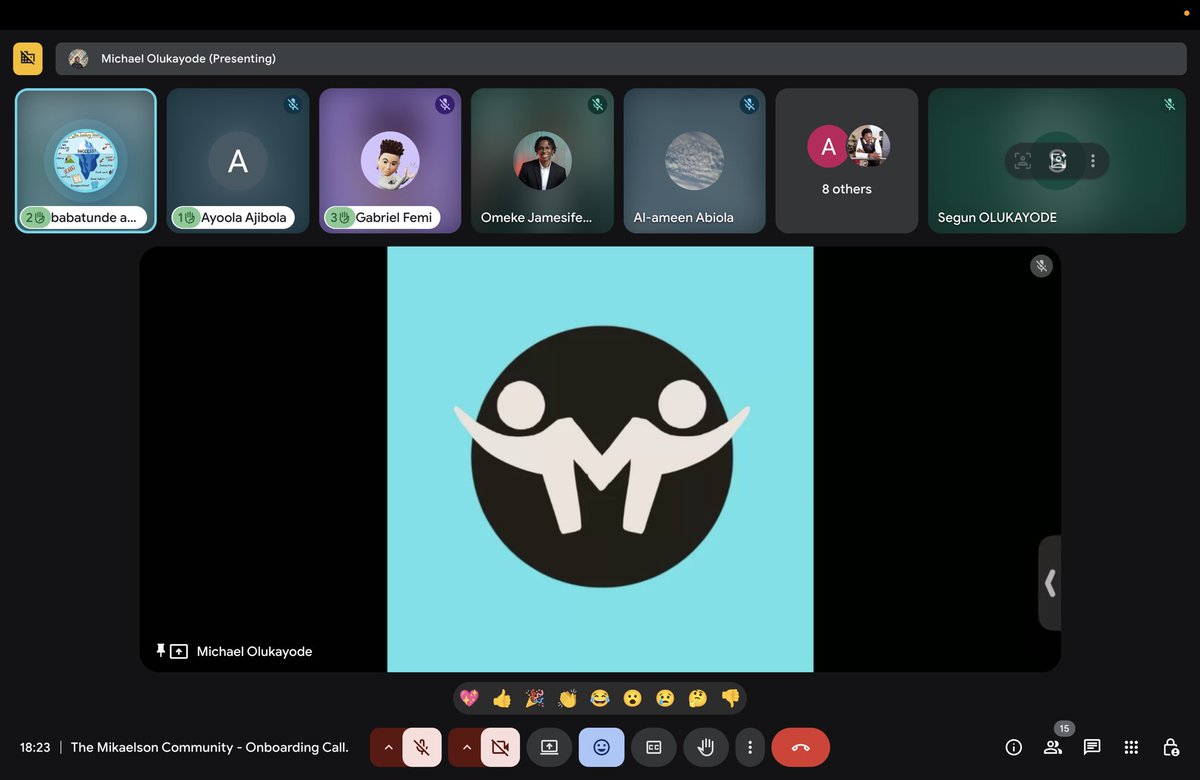Select Al-ameen Abiola participant tile
1200x780 pixels.
[694, 161]
